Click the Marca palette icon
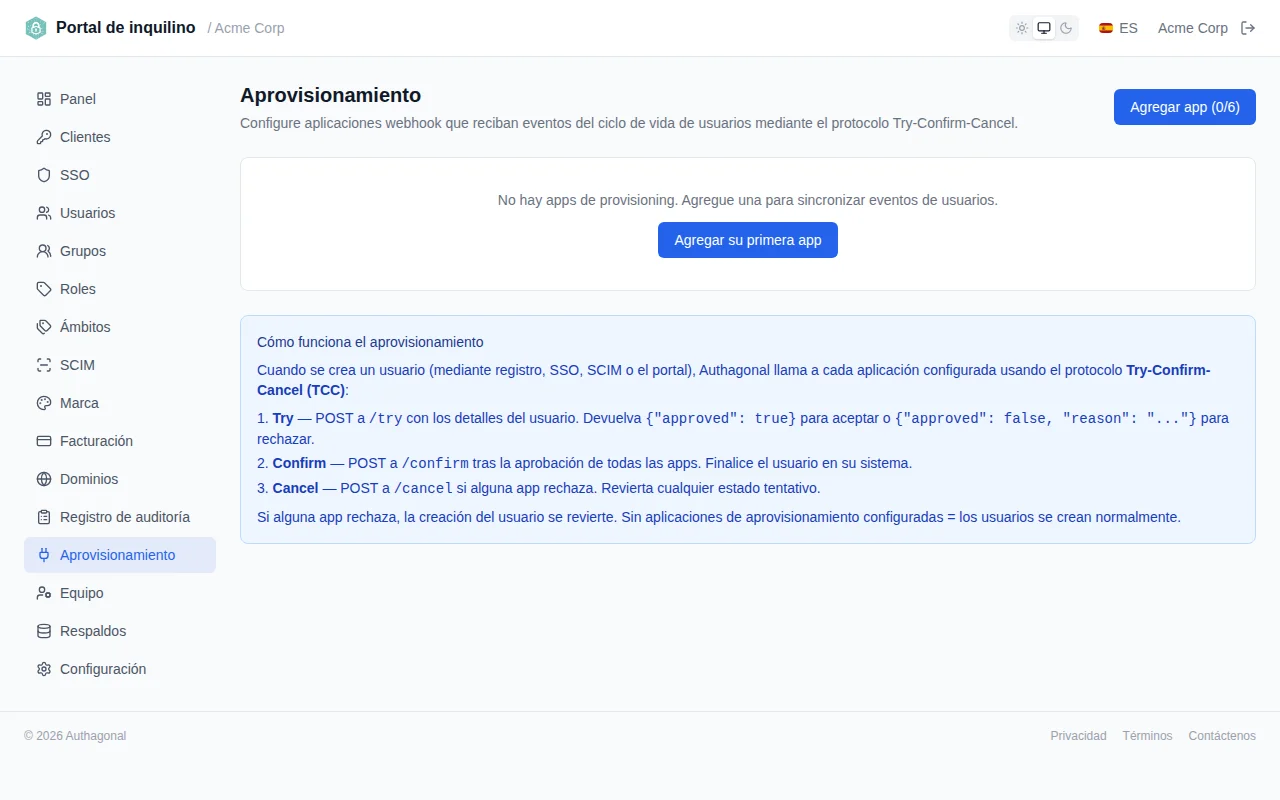Viewport: 1280px width, 800px height. (44, 403)
